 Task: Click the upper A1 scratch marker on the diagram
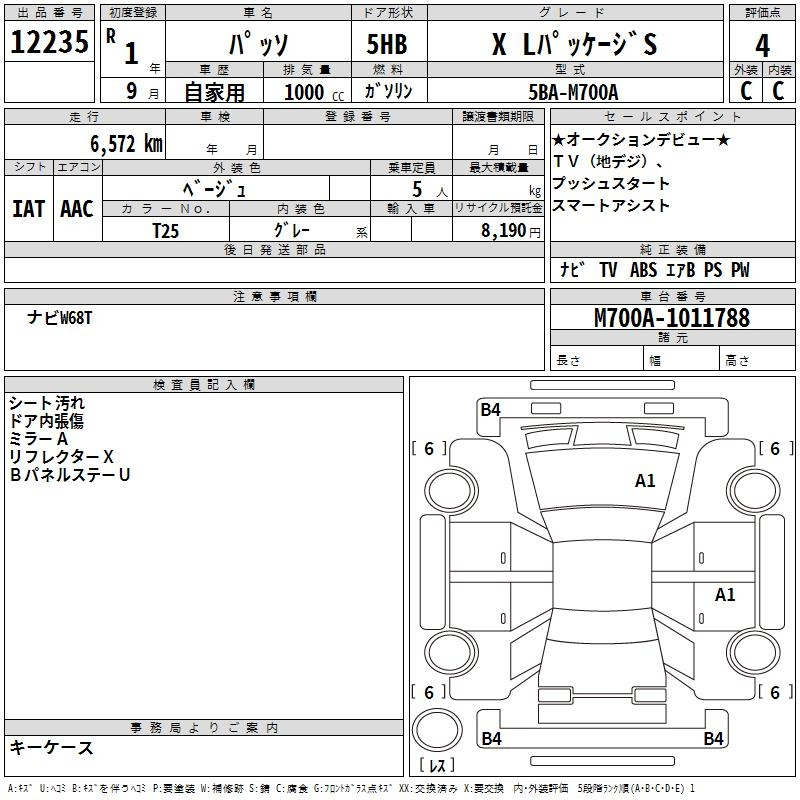(x=645, y=481)
